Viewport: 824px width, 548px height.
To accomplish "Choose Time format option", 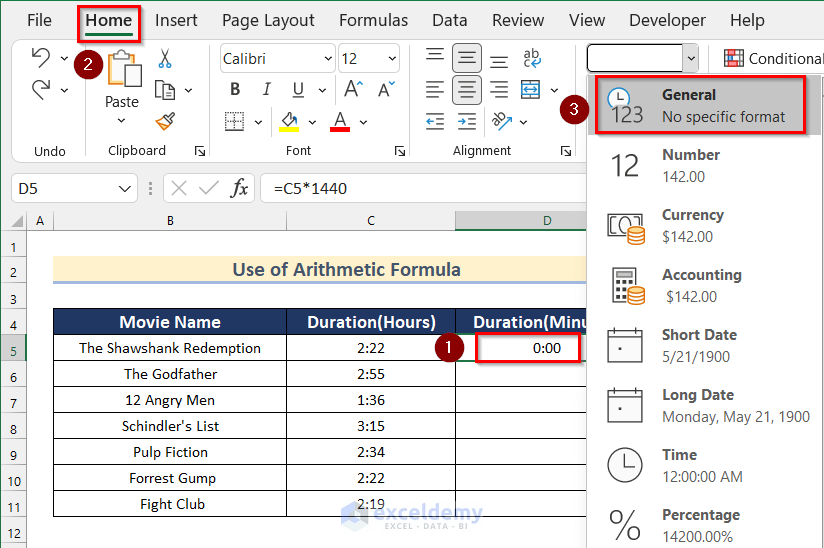I will (x=704, y=465).
